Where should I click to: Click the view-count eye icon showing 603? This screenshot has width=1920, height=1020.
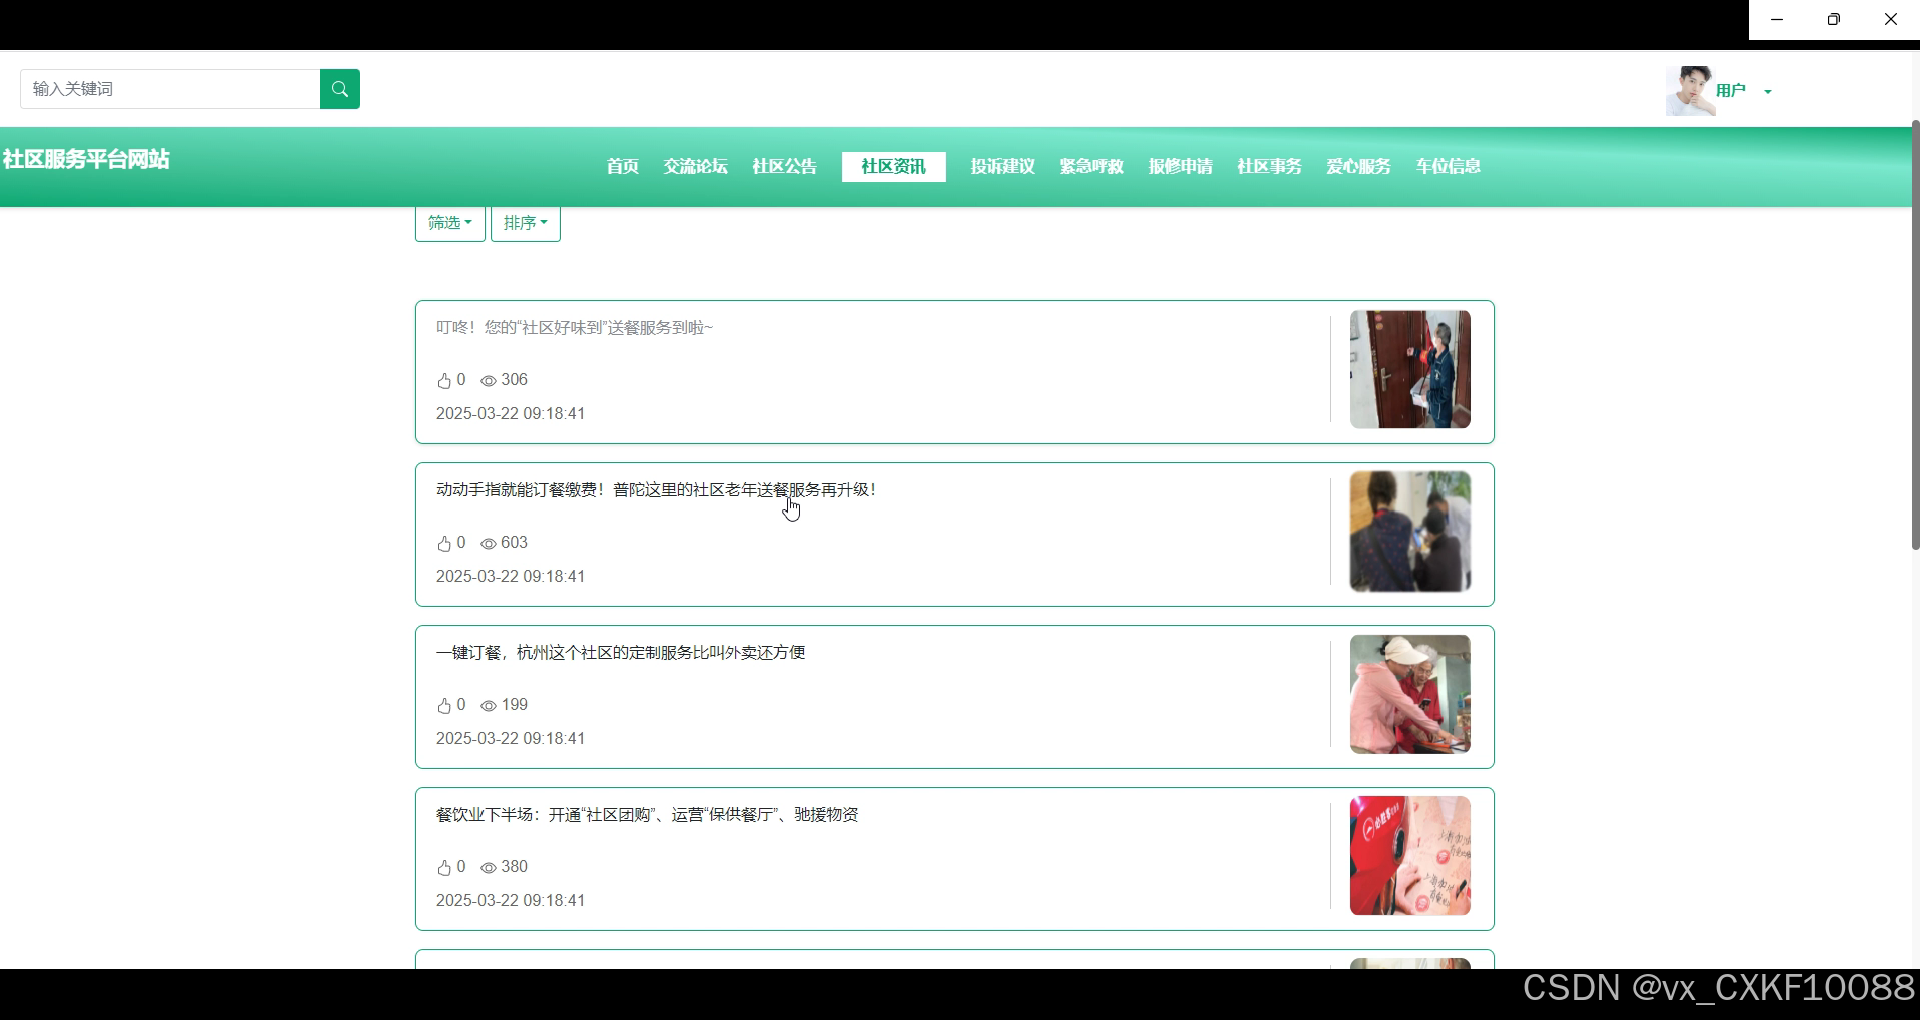pos(488,544)
